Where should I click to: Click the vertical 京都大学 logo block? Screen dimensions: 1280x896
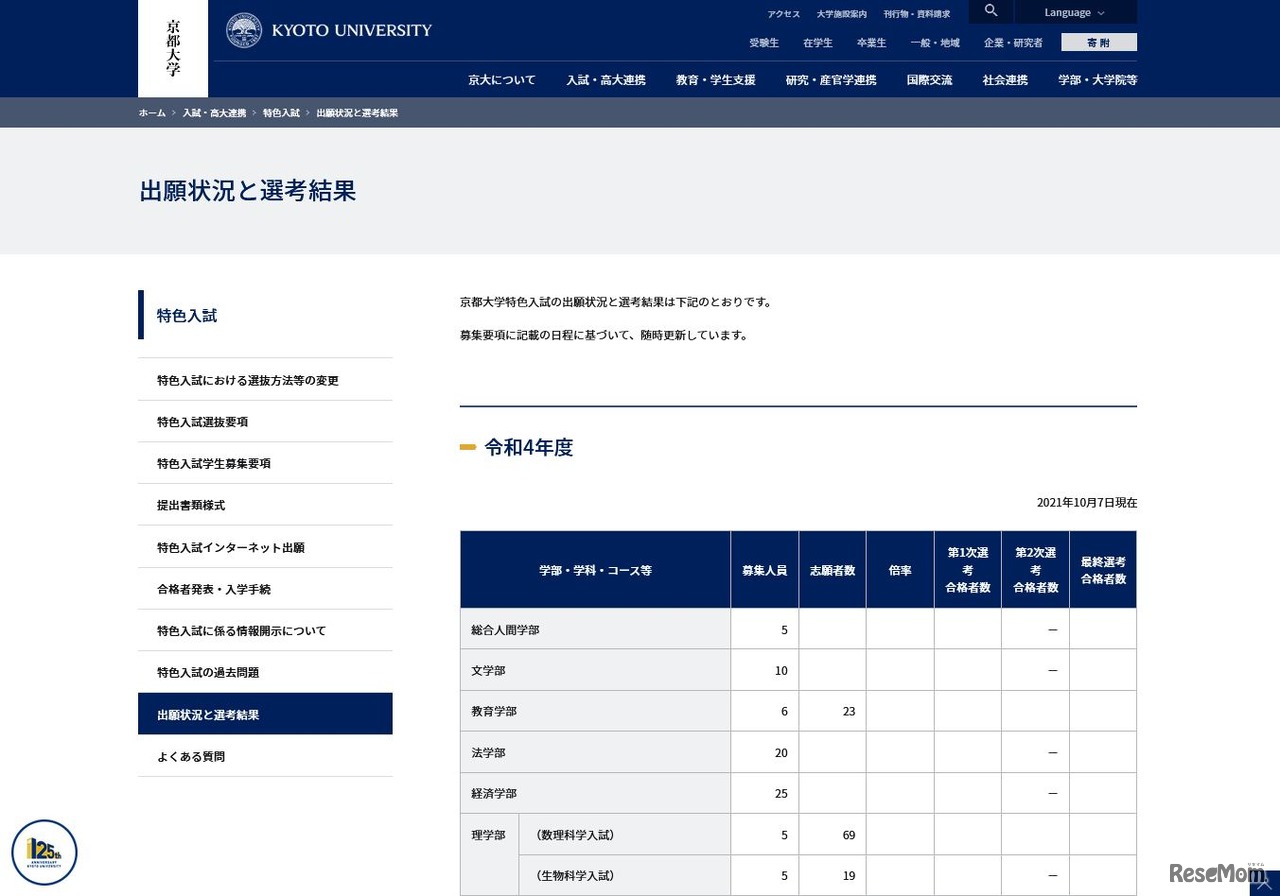[172, 47]
